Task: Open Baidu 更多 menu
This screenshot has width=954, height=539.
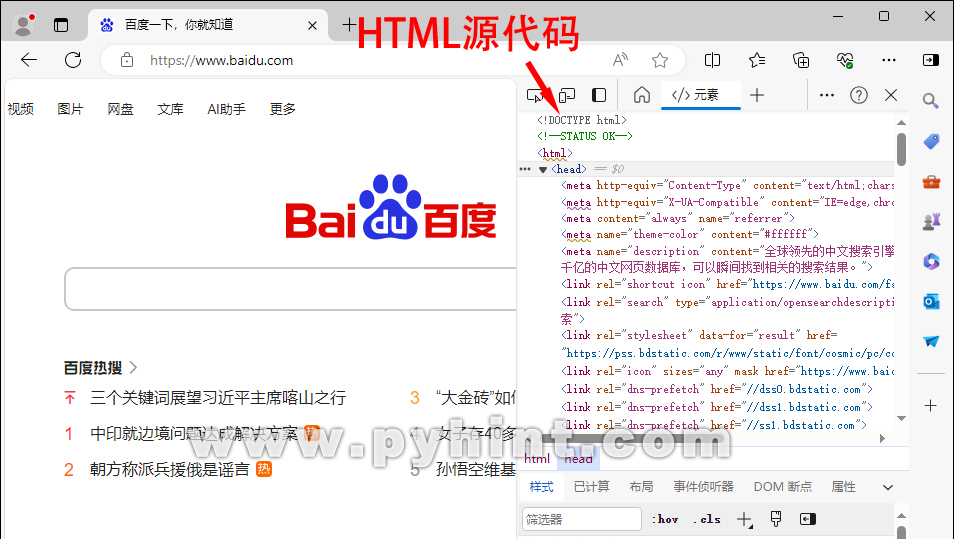Action: (282, 109)
